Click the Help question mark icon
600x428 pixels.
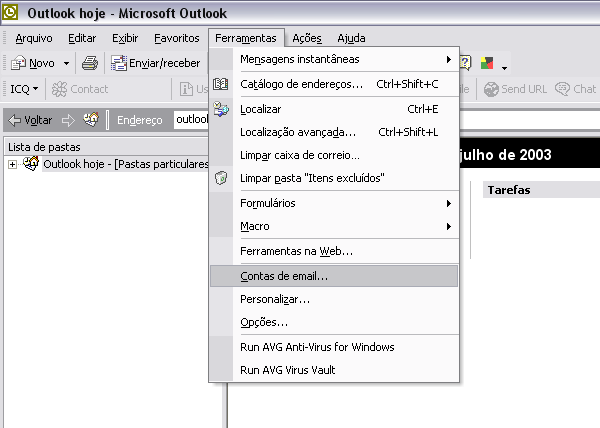pos(465,63)
